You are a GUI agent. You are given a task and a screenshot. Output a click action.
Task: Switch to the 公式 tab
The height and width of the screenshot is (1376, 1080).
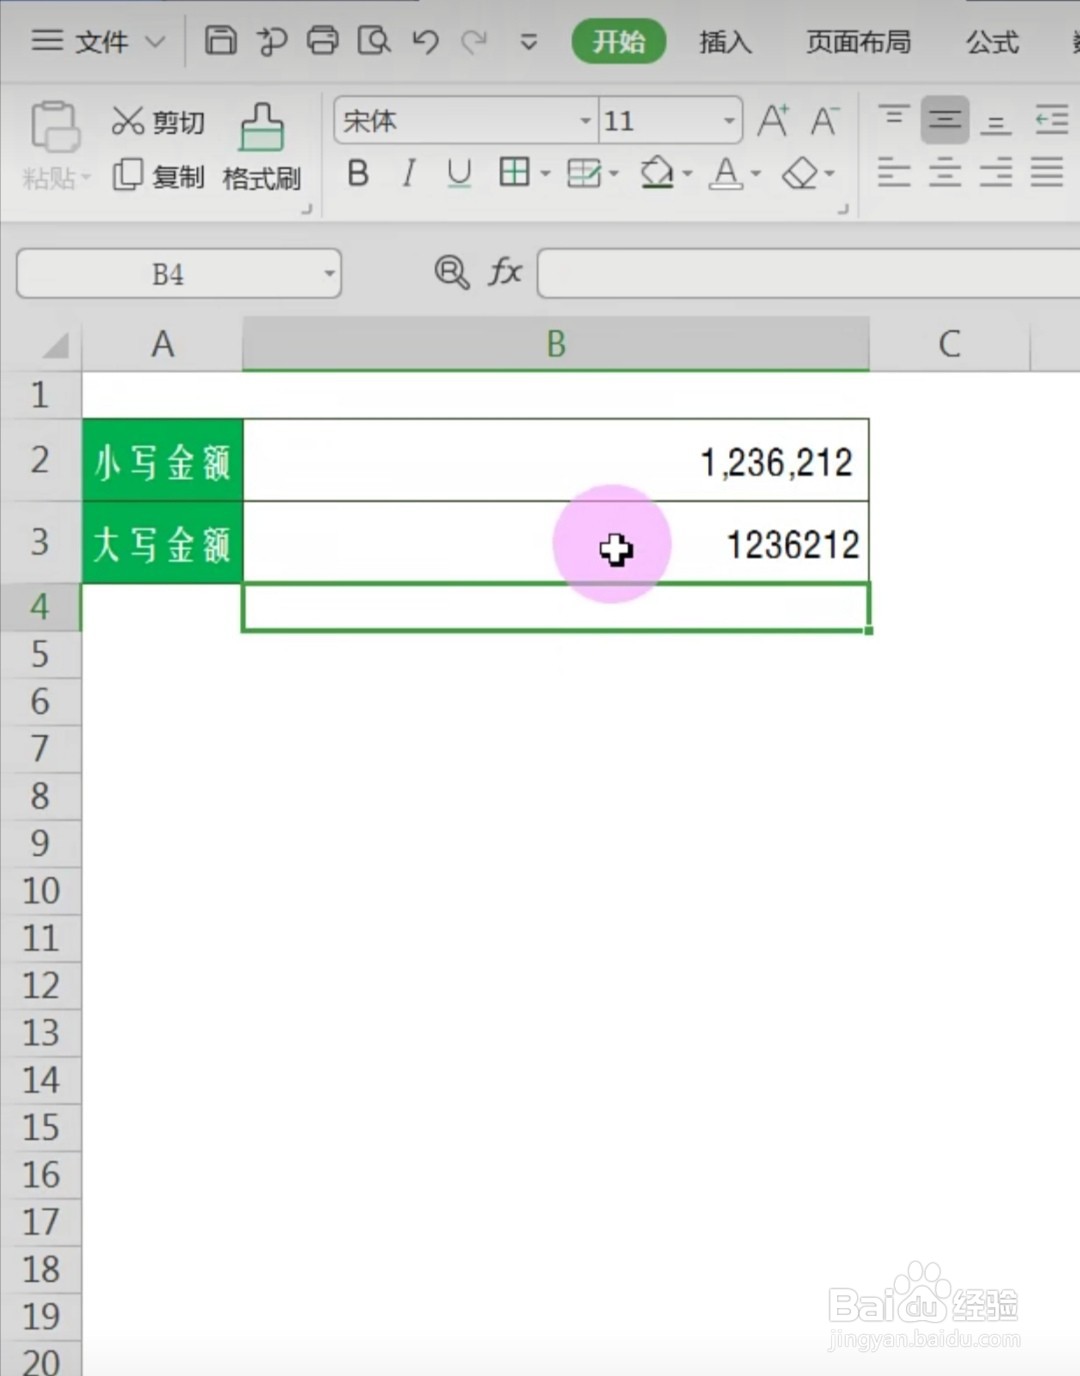point(992,42)
